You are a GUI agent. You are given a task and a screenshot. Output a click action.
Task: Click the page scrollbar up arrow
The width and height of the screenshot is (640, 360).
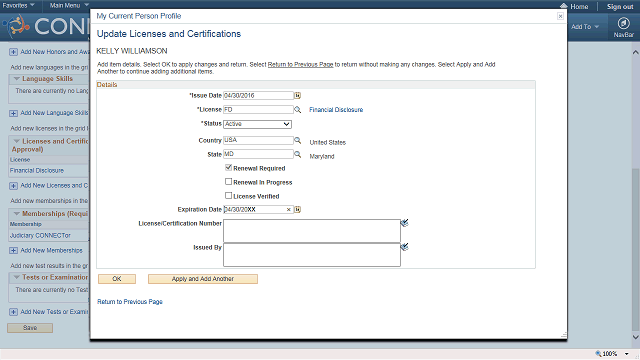click(635, 52)
